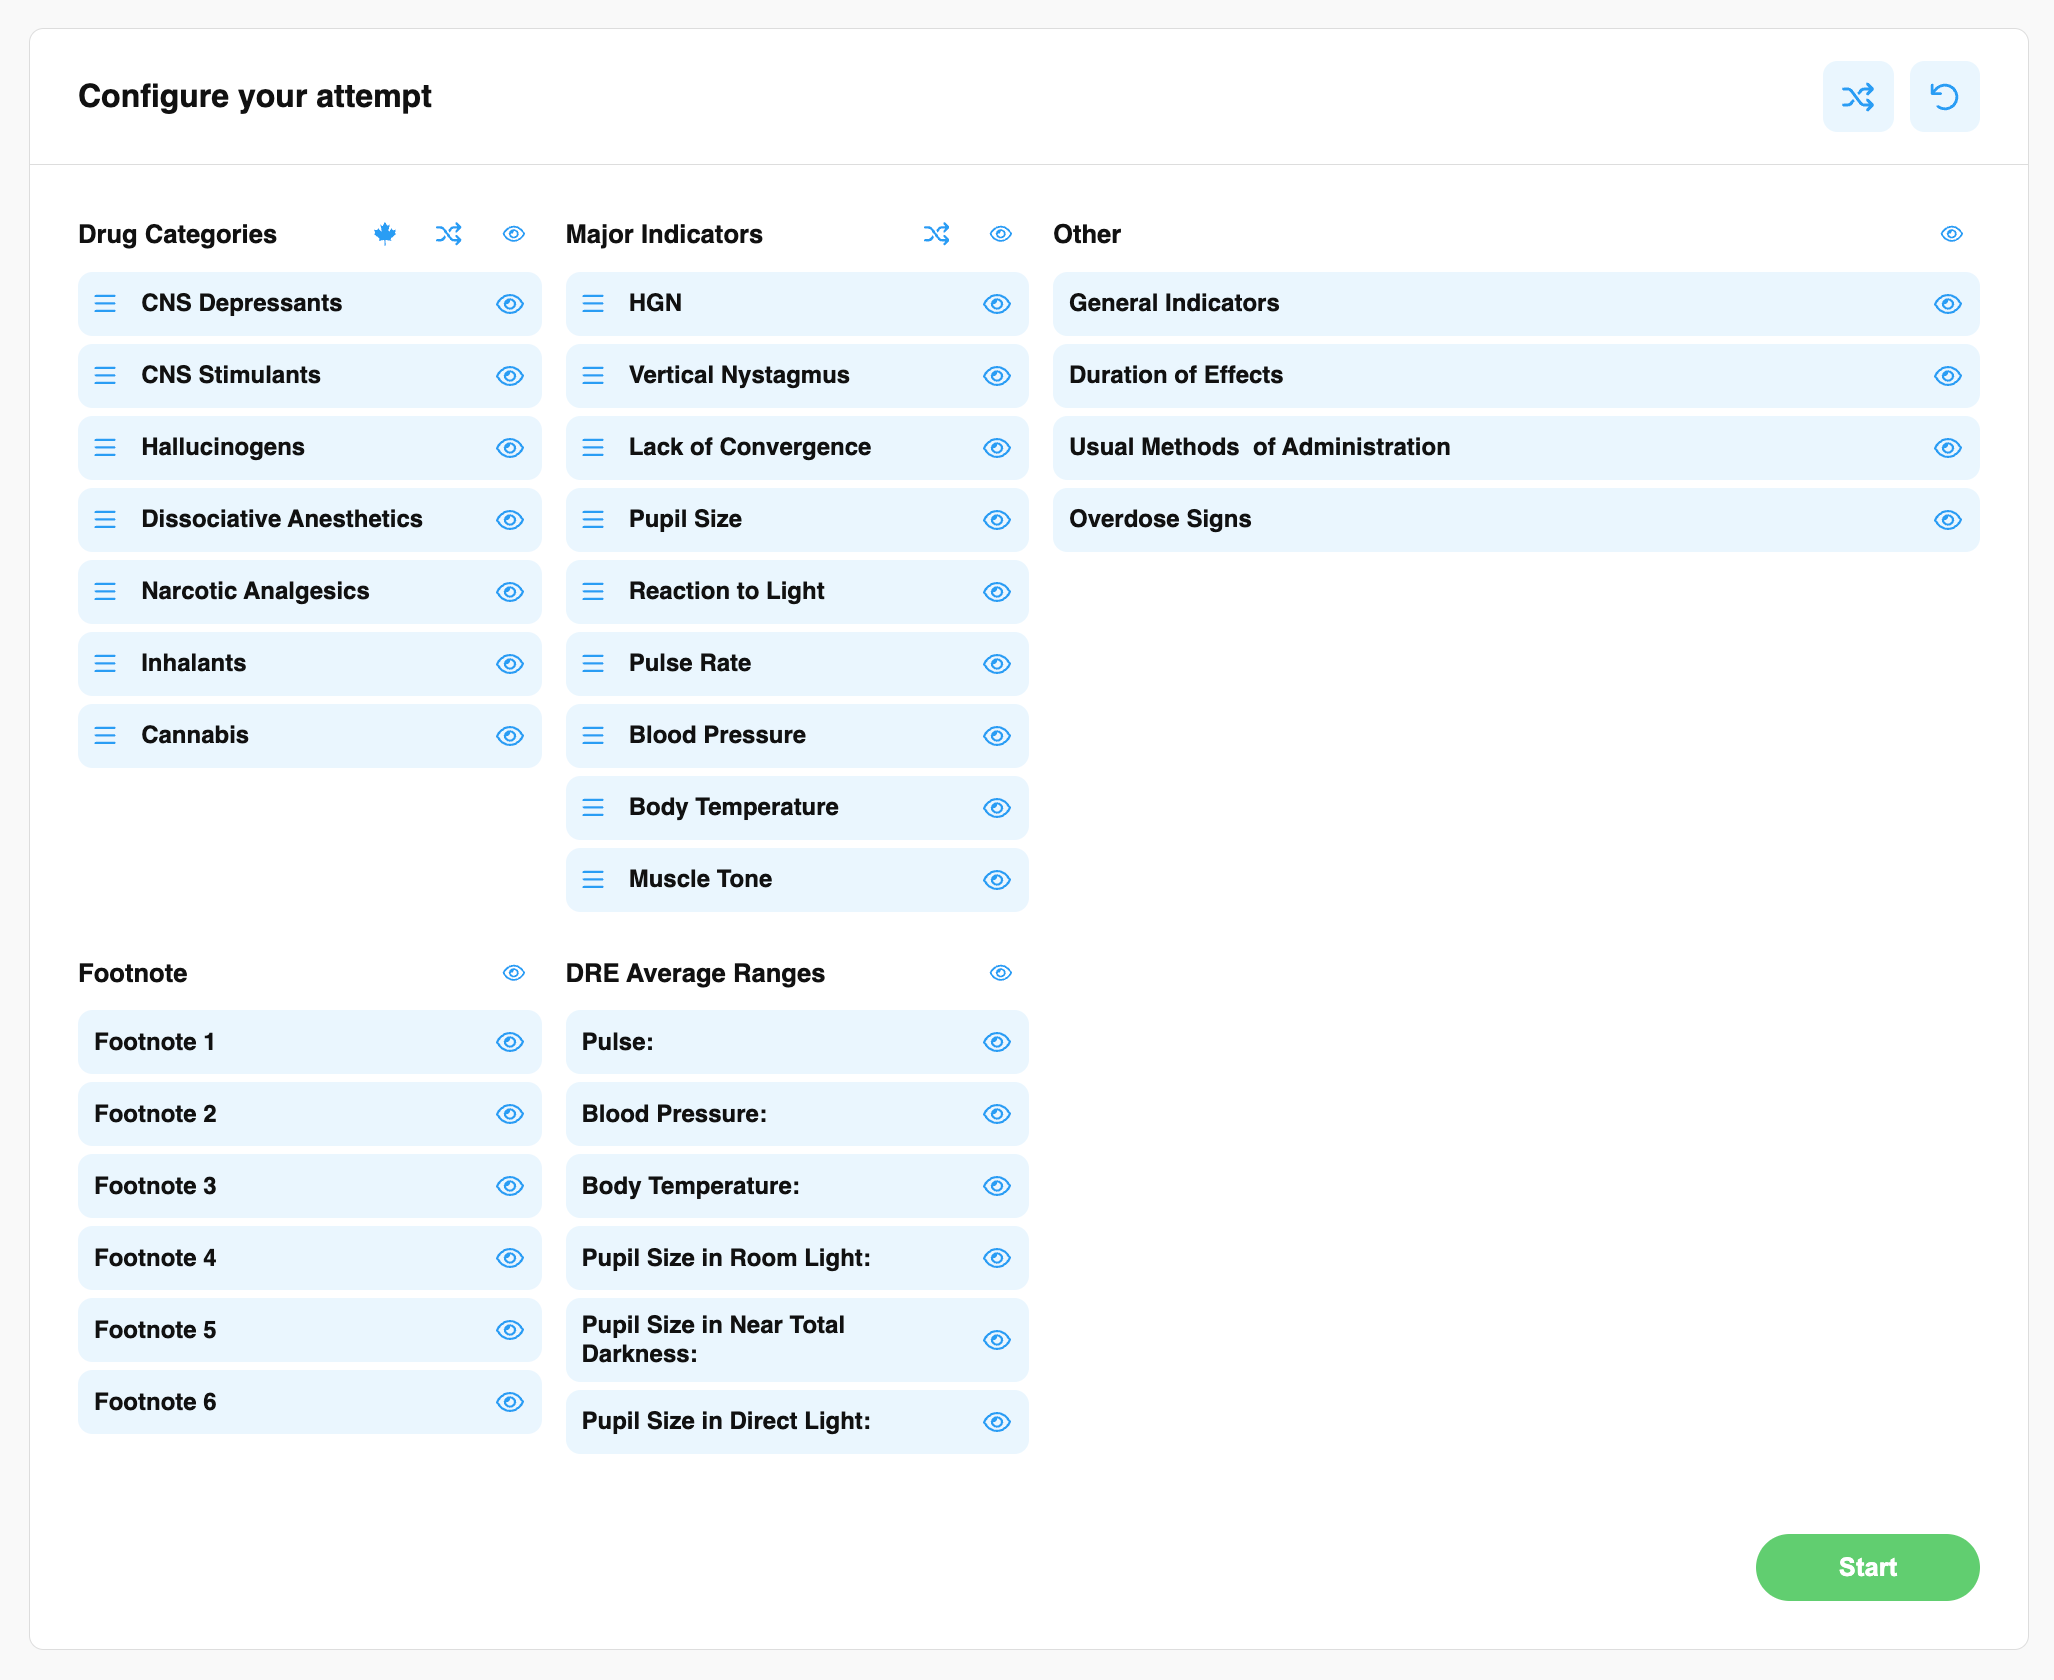Screen dimensions: 2054x1680
Task: Toggle visibility of the entire Footnote section
Action: click(513, 973)
